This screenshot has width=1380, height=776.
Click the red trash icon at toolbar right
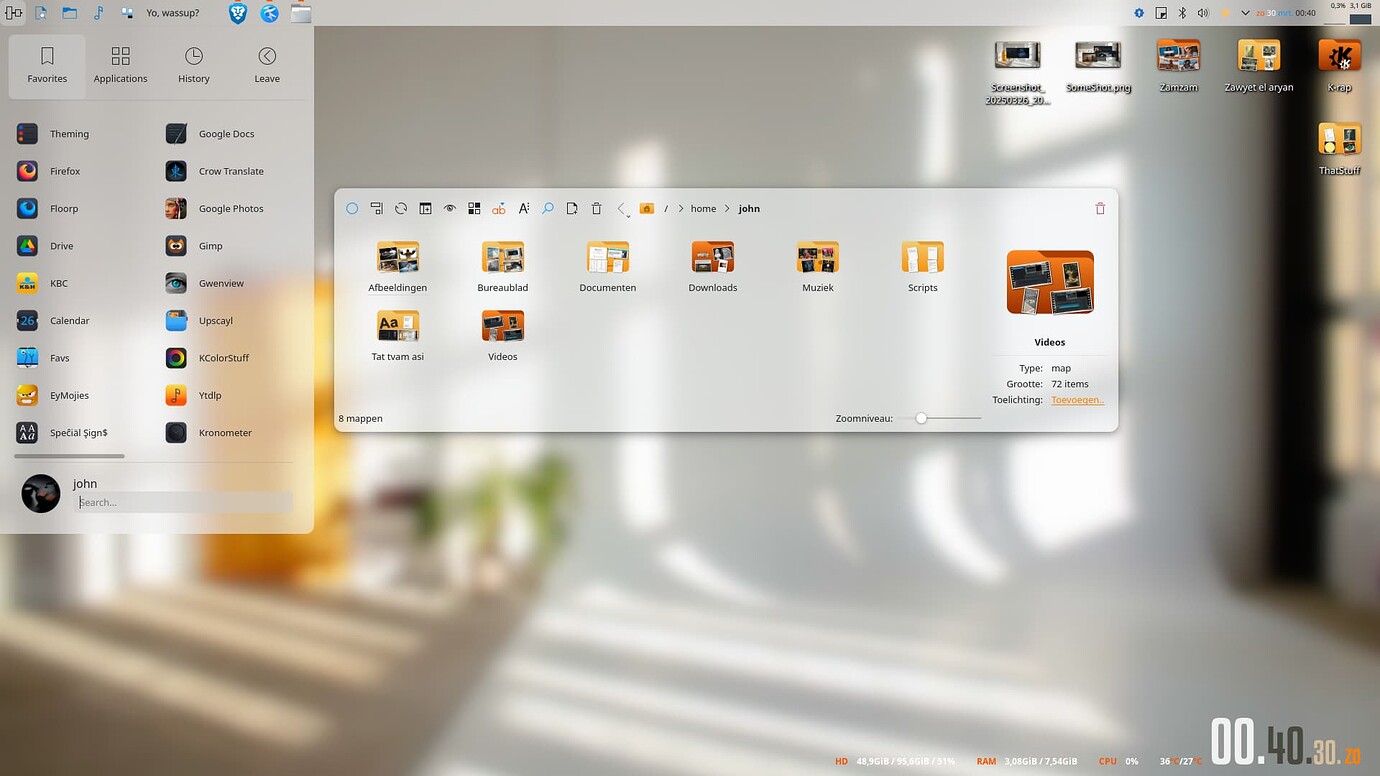point(1100,208)
